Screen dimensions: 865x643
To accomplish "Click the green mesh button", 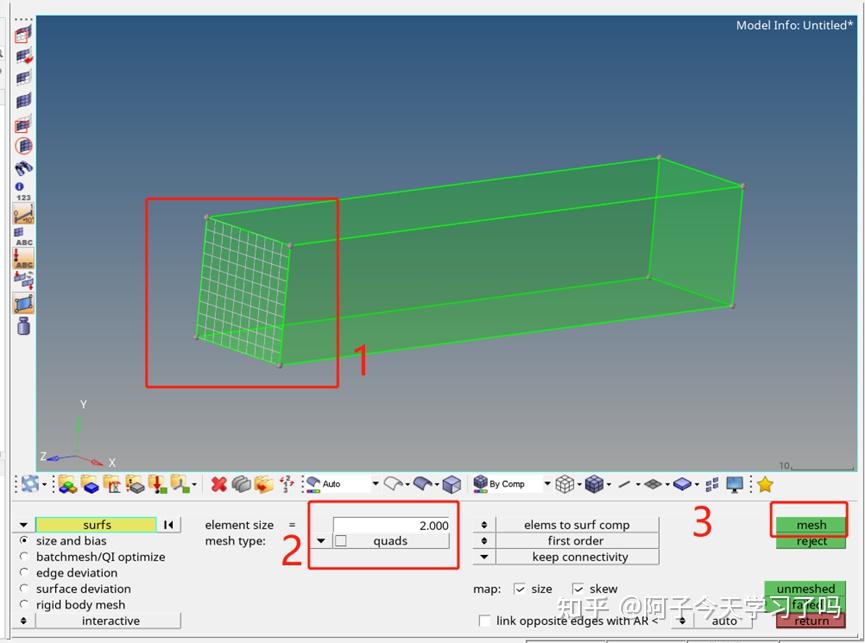I will [x=810, y=524].
